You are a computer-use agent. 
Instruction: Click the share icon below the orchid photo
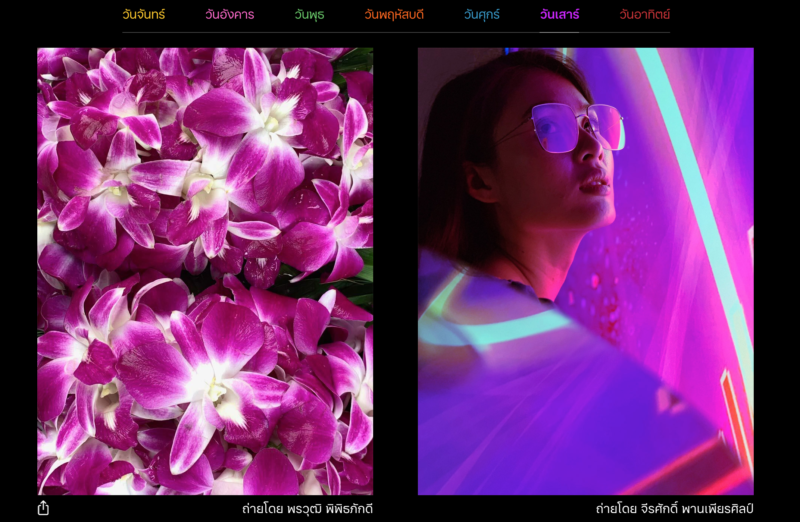click(43, 508)
